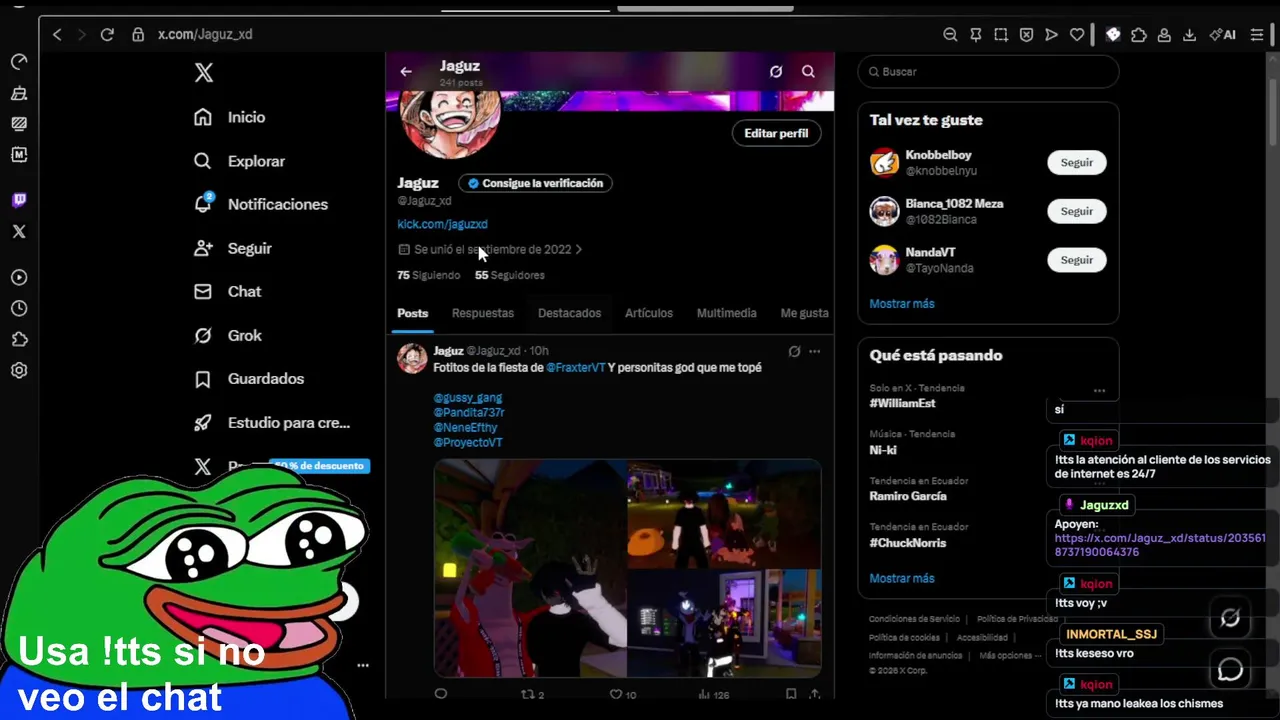Go back using the profile header arrow

[406, 71]
